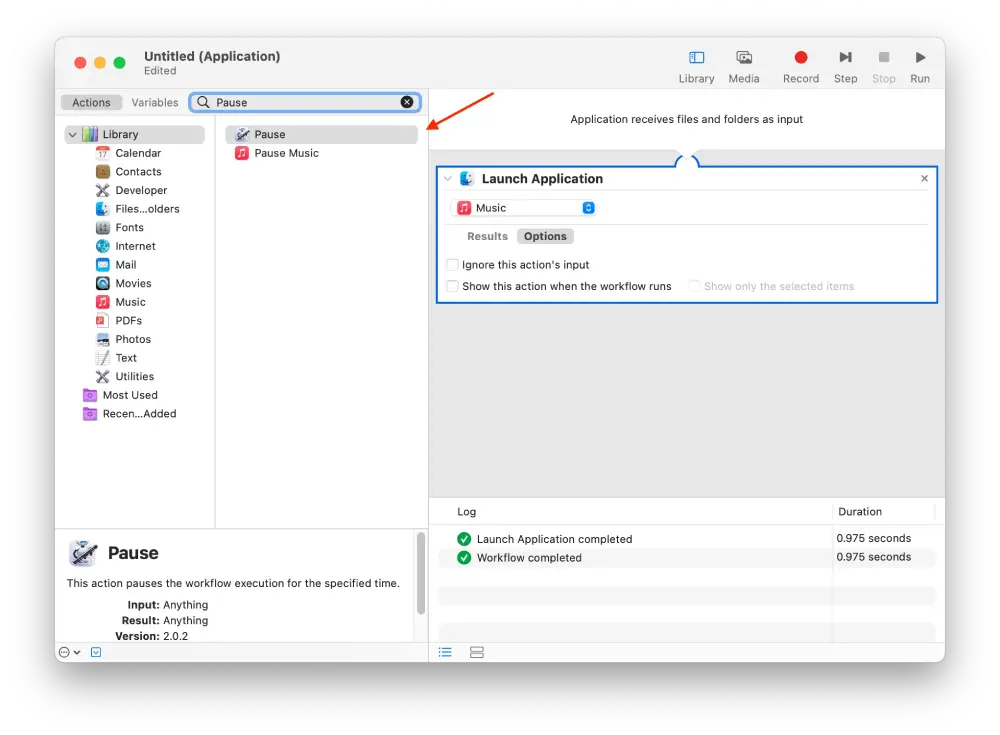Select the Fonts category icon
1000x735 pixels.
(103, 227)
